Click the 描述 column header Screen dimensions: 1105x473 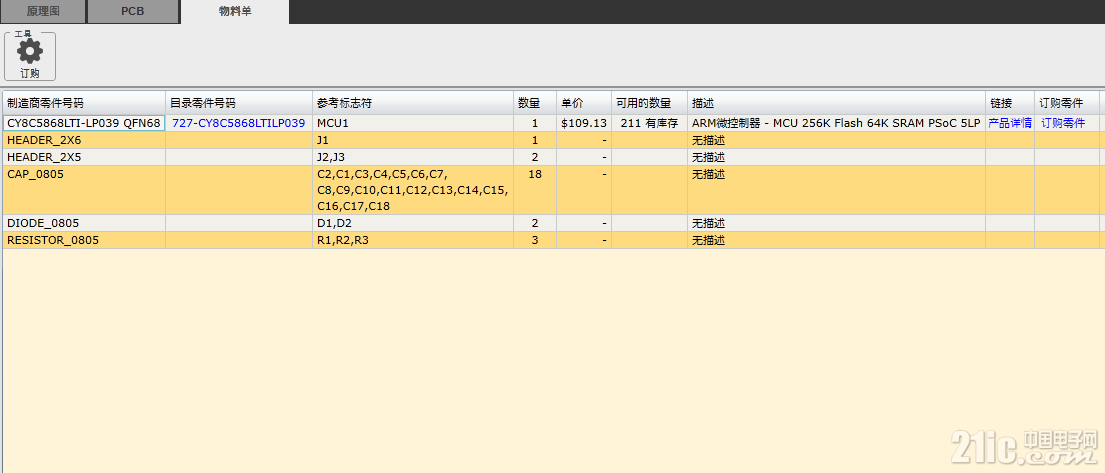pyautogui.click(x=837, y=103)
